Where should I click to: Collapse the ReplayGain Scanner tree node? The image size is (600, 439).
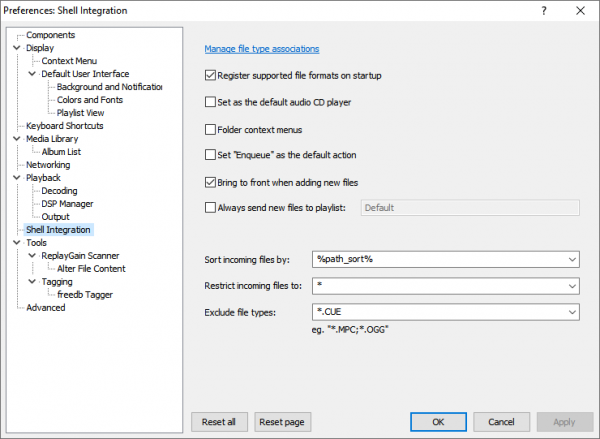32,256
